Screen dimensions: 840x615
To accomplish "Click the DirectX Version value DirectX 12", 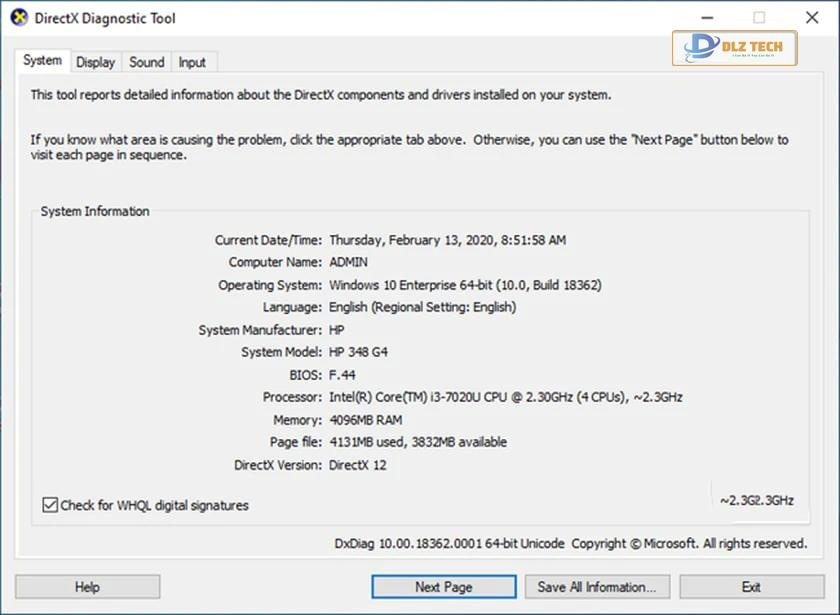I will pyautogui.click(x=357, y=465).
